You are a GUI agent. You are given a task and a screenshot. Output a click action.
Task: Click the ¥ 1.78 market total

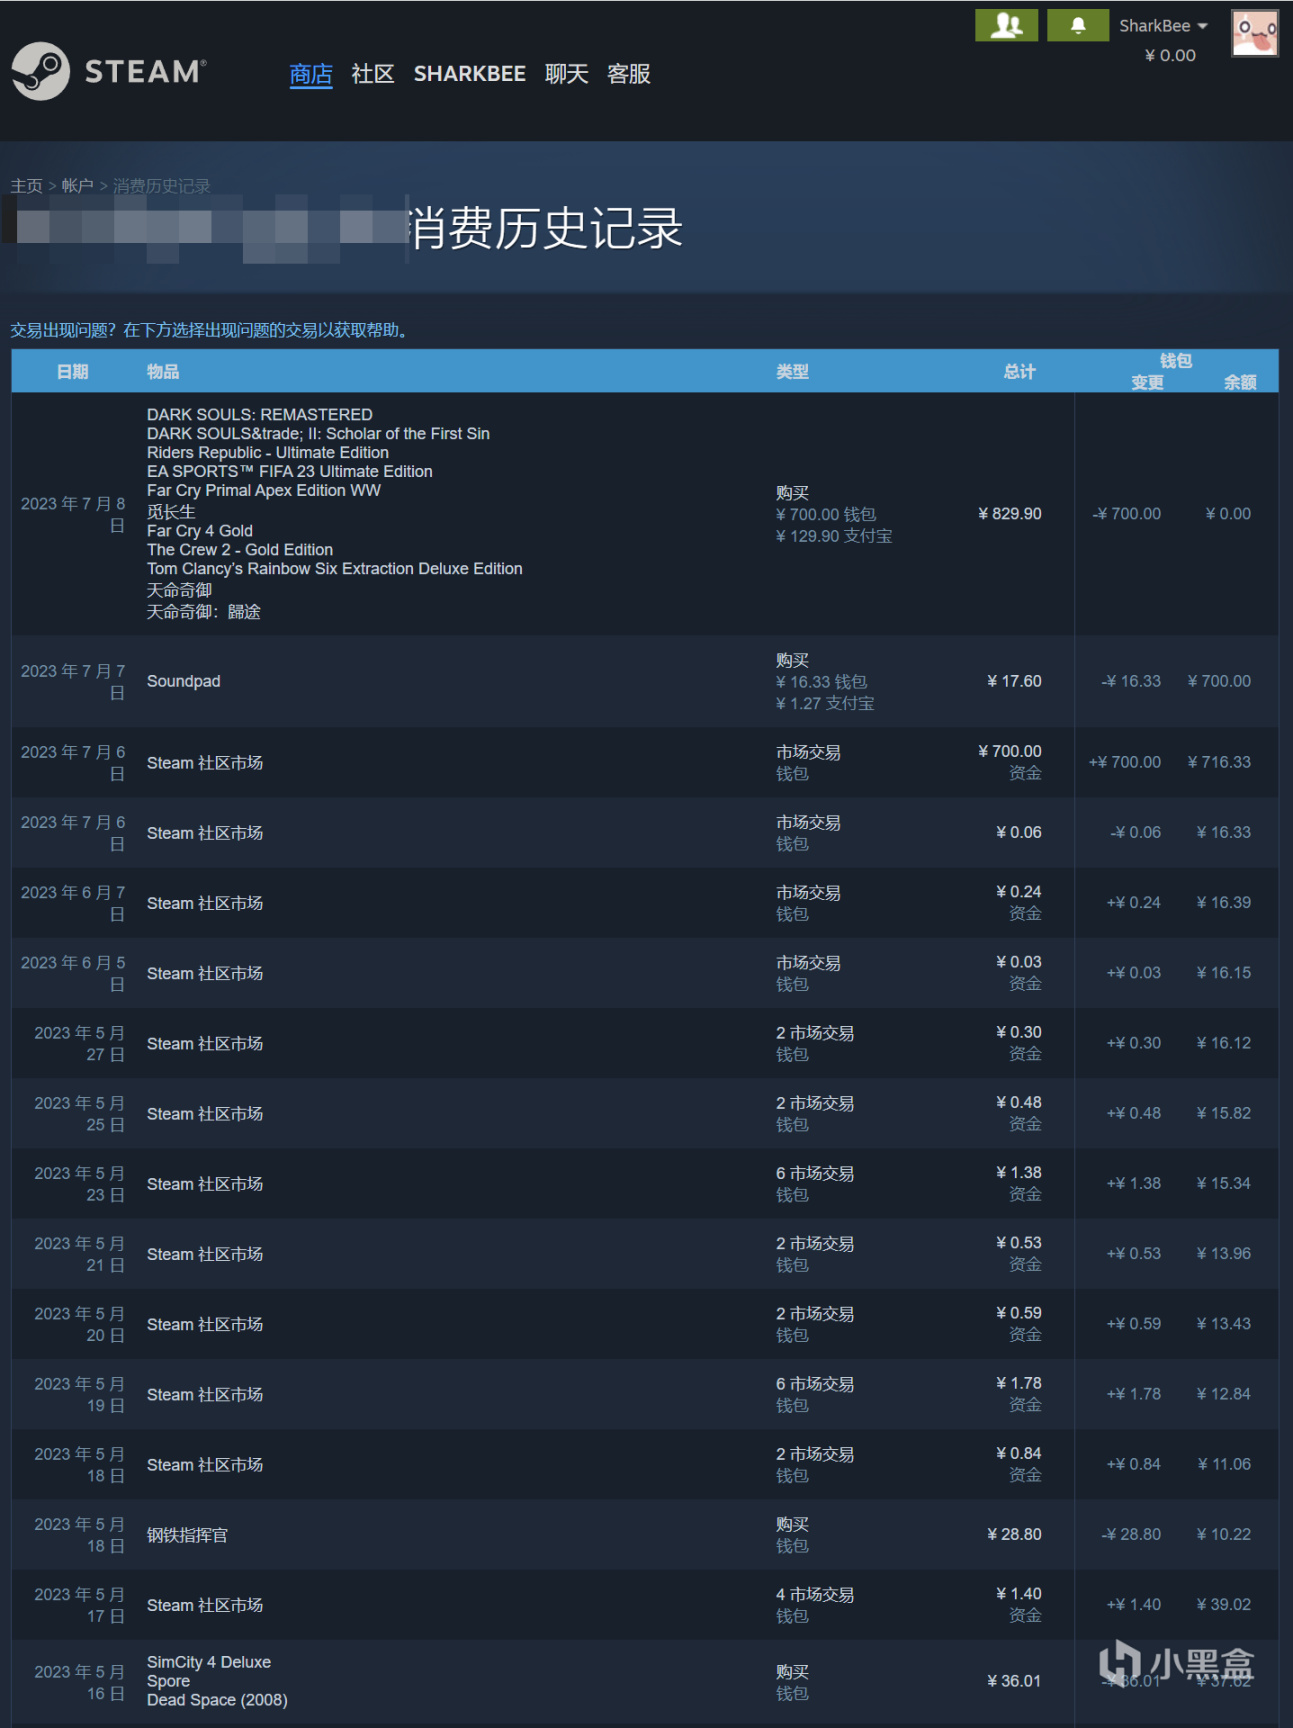click(1019, 1384)
